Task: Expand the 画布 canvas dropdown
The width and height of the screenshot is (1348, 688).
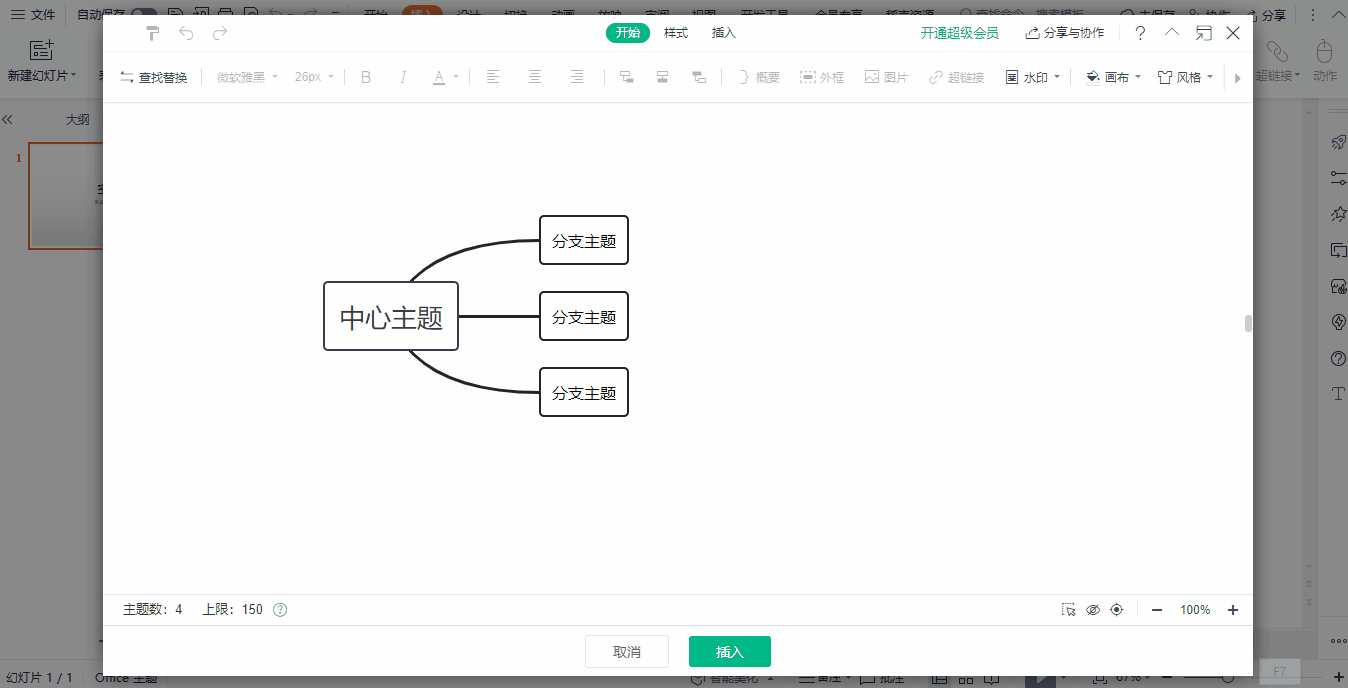Action: tap(1113, 77)
